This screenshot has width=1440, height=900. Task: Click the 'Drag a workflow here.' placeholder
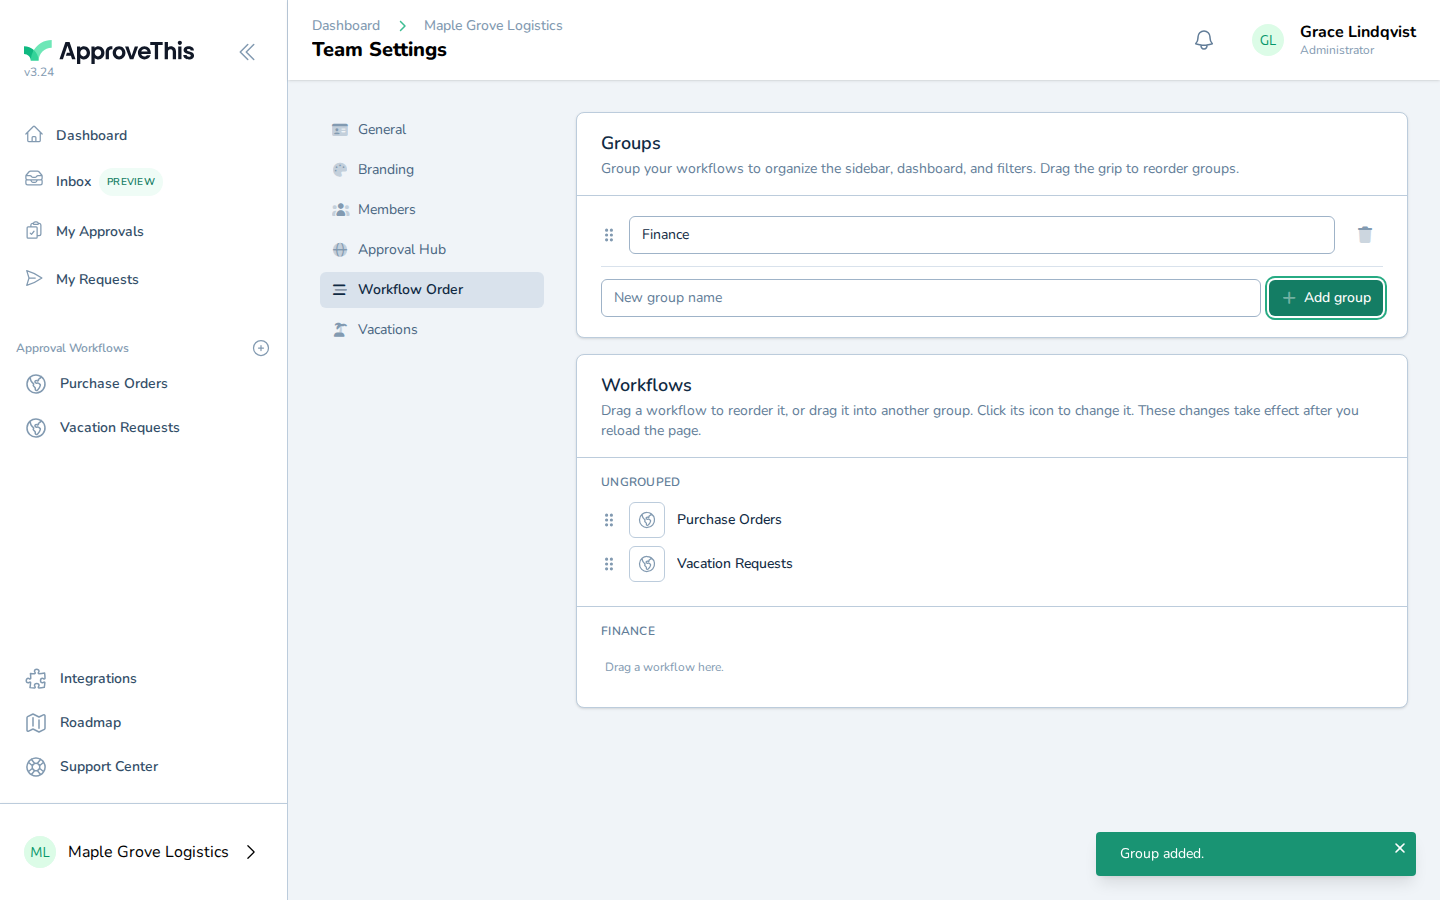tap(664, 667)
